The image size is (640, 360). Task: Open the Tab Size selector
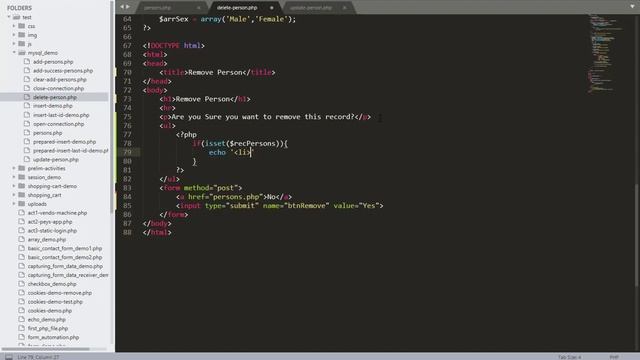(x=569, y=357)
